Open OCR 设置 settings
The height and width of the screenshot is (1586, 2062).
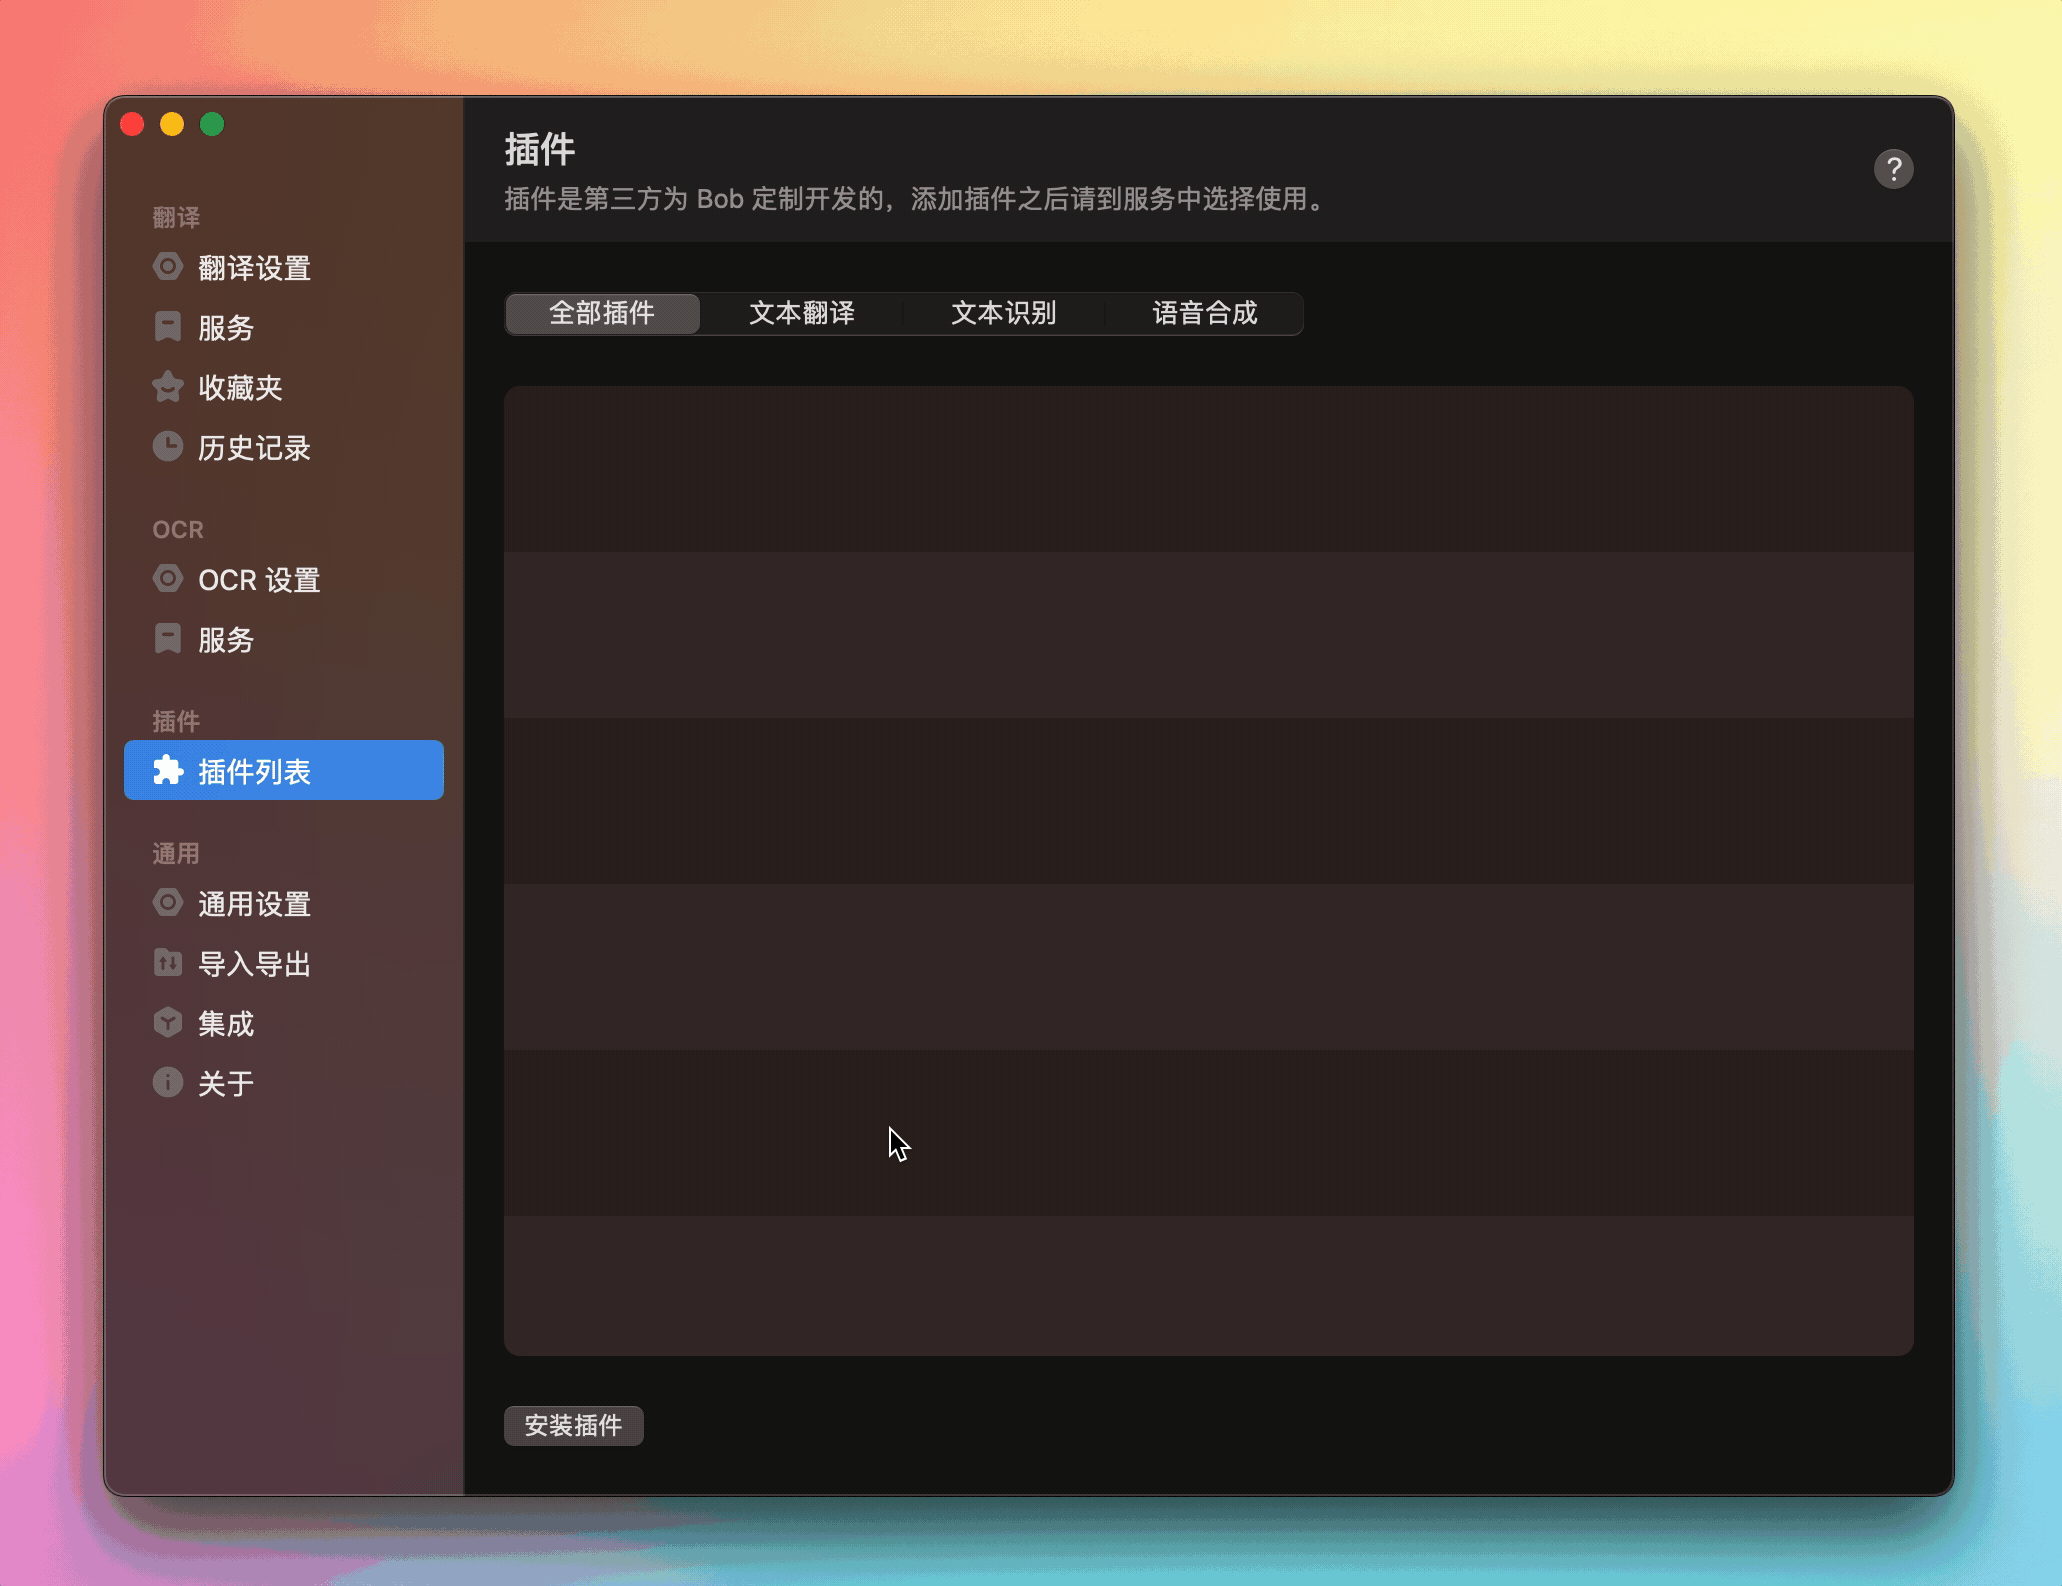(259, 580)
